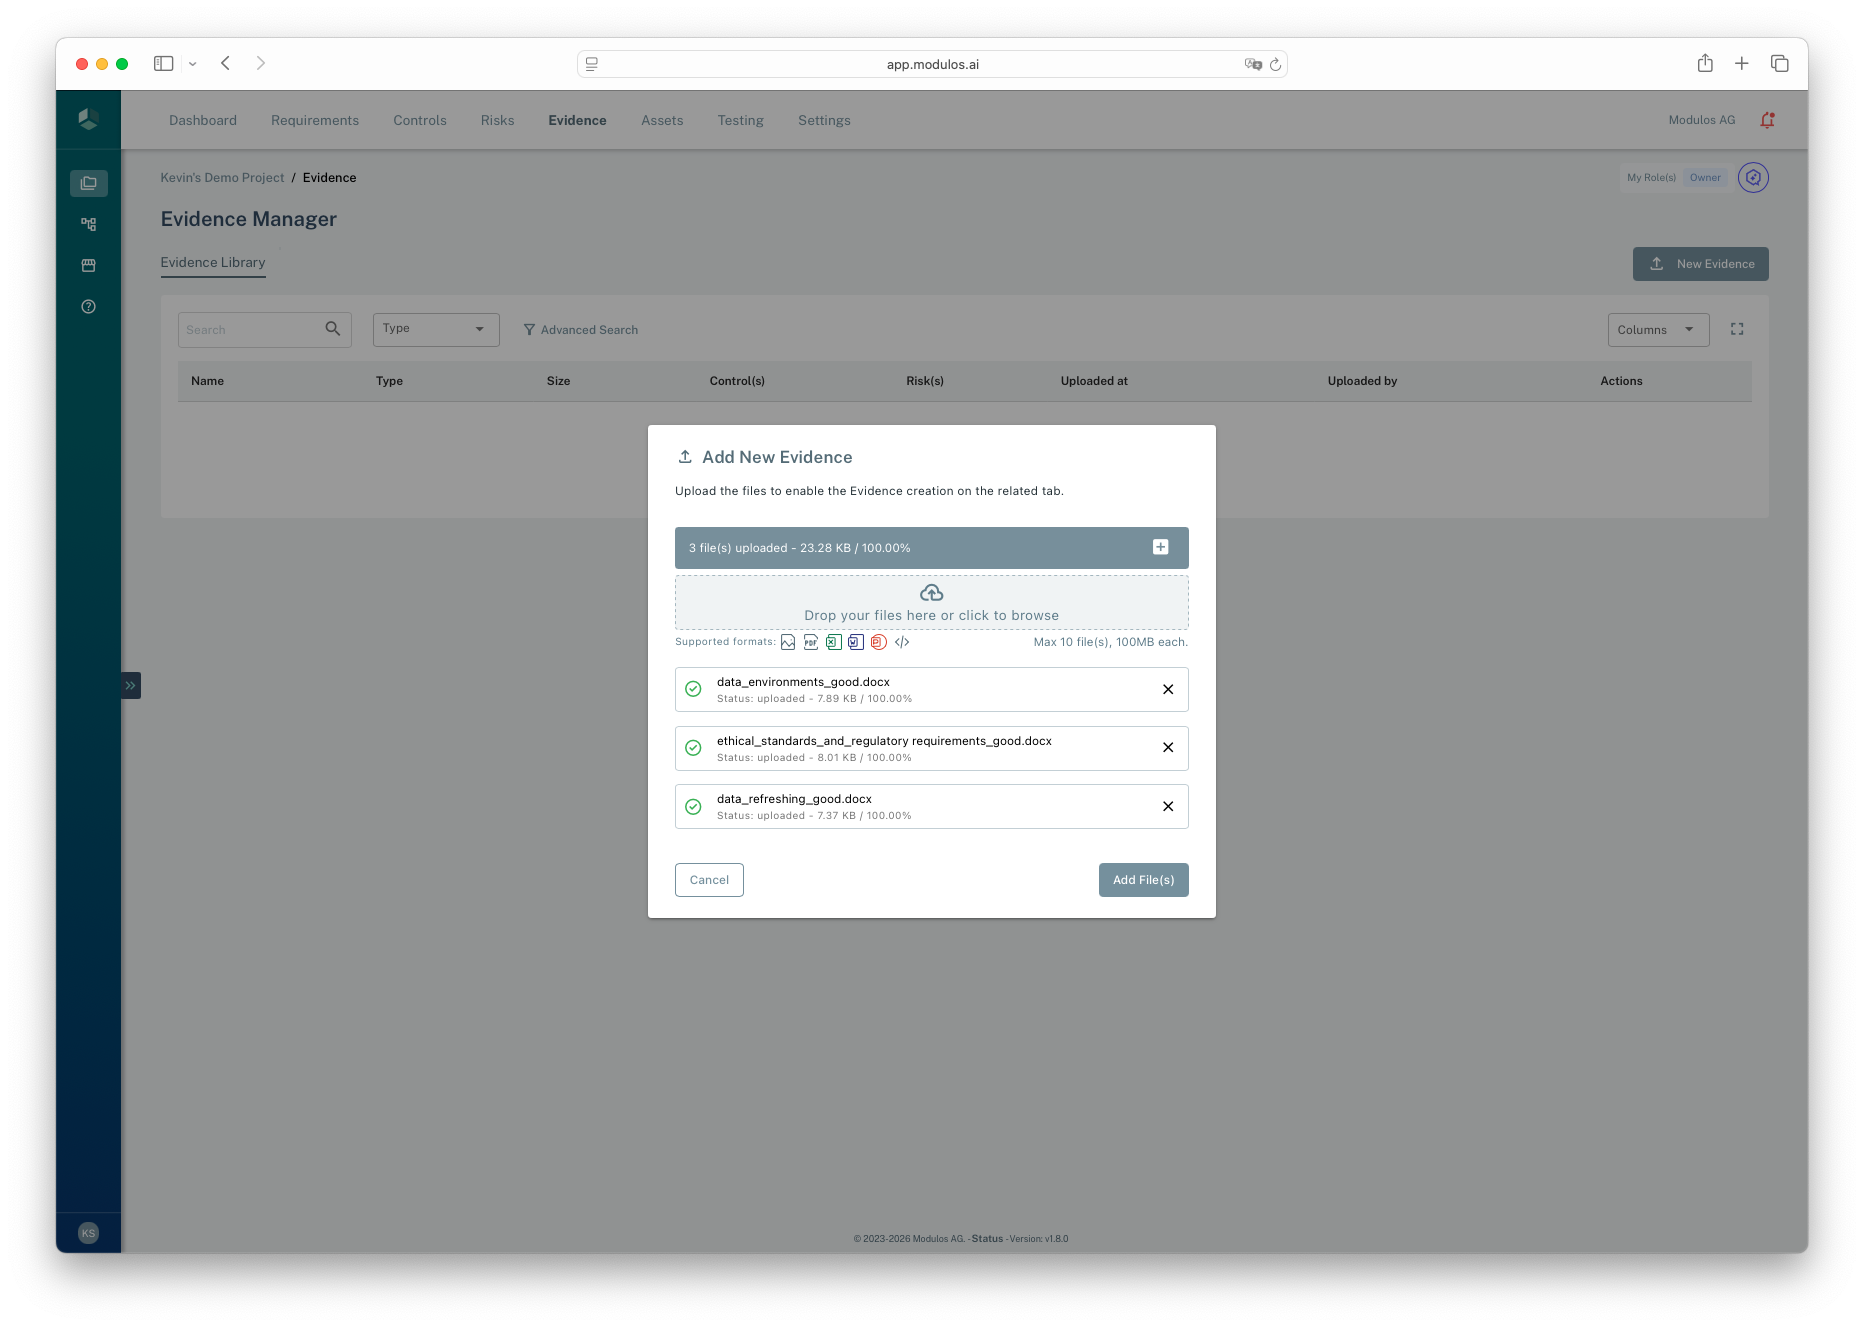The width and height of the screenshot is (1864, 1327).
Task: Click the Excel supported format icon
Action: pos(833,642)
